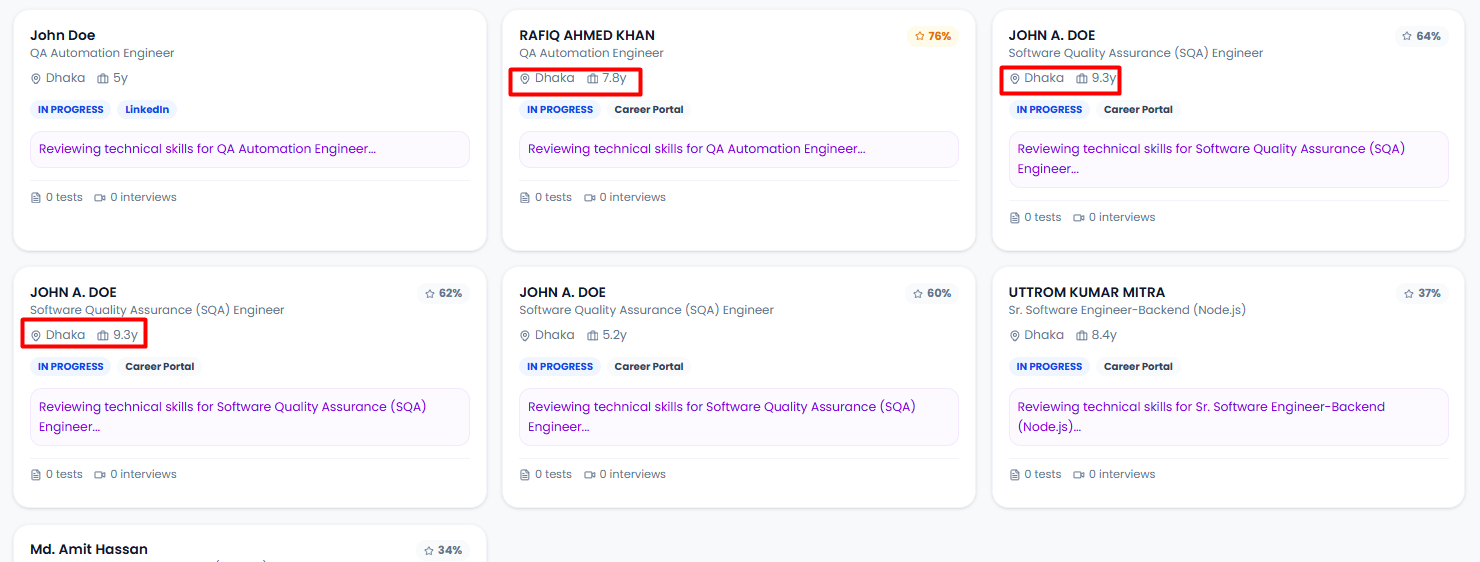1480x562 pixels.
Task: Click the star icon on the 37% score badge
Action: pyautogui.click(x=1409, y=294)
